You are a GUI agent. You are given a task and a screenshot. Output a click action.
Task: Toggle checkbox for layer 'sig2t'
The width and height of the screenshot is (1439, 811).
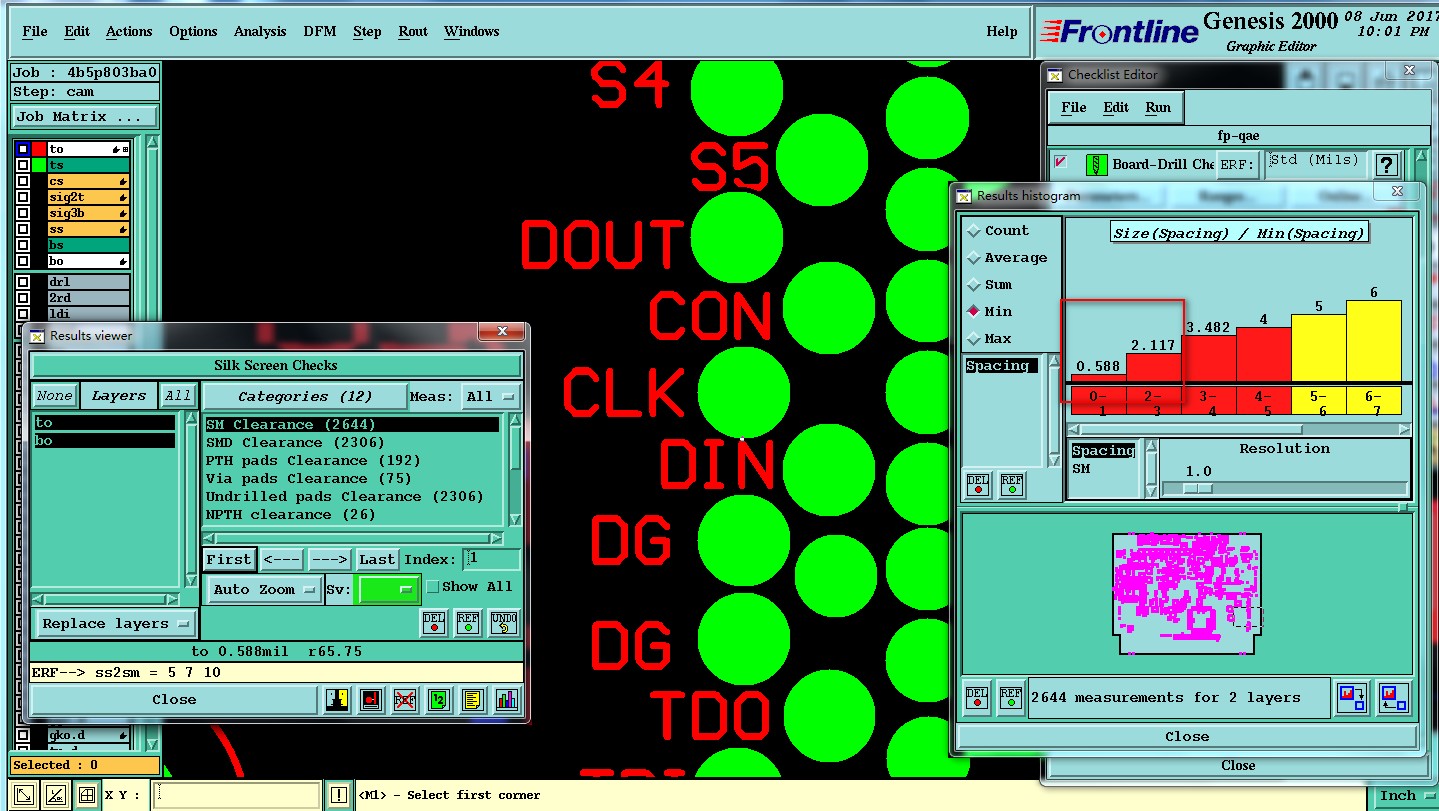(23, 197)
